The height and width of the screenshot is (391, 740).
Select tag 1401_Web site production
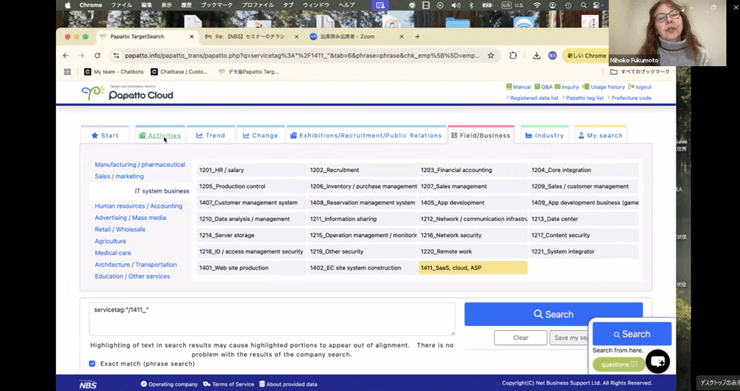(x=252, y=268)
